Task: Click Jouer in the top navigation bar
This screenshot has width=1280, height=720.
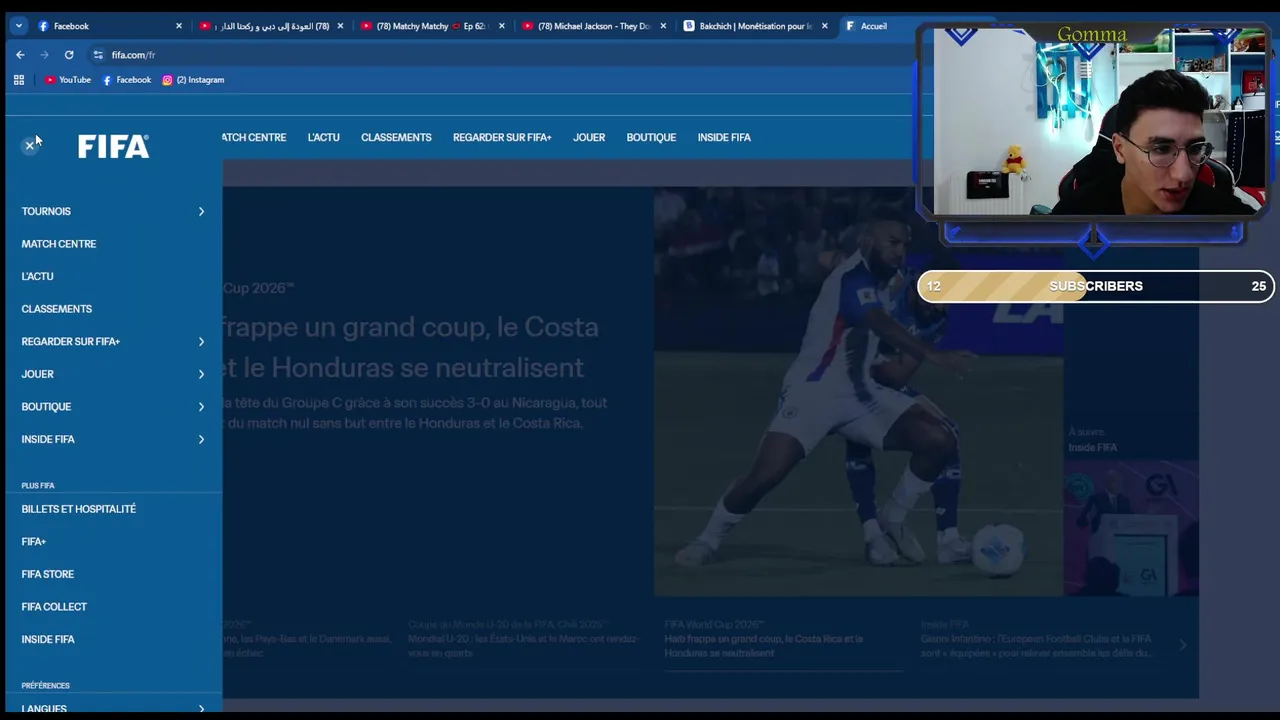Action: pos(589,137)
